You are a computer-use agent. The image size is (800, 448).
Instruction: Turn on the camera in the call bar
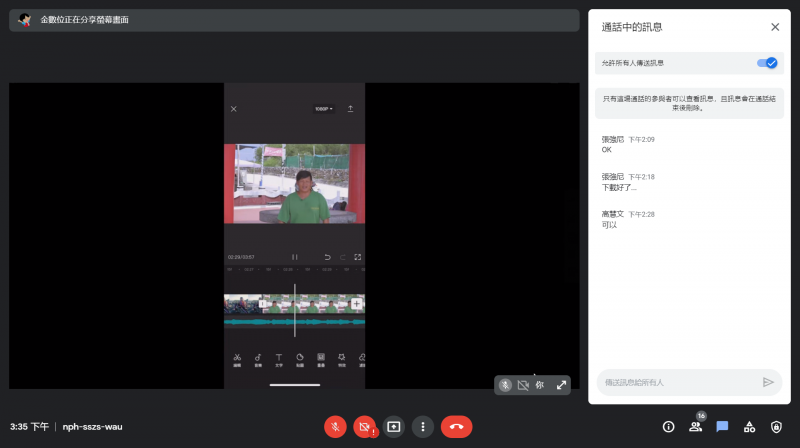[364, 426]
